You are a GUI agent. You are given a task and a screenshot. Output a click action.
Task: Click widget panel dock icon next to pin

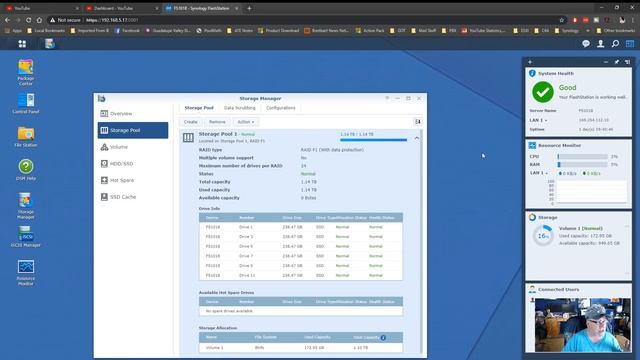[x=627, y=62]
